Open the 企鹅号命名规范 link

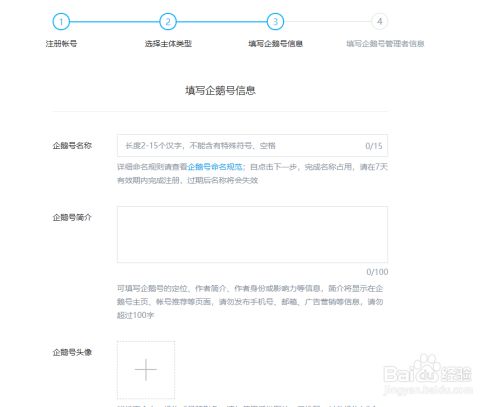pyautogui.click(x=215, y=167)
